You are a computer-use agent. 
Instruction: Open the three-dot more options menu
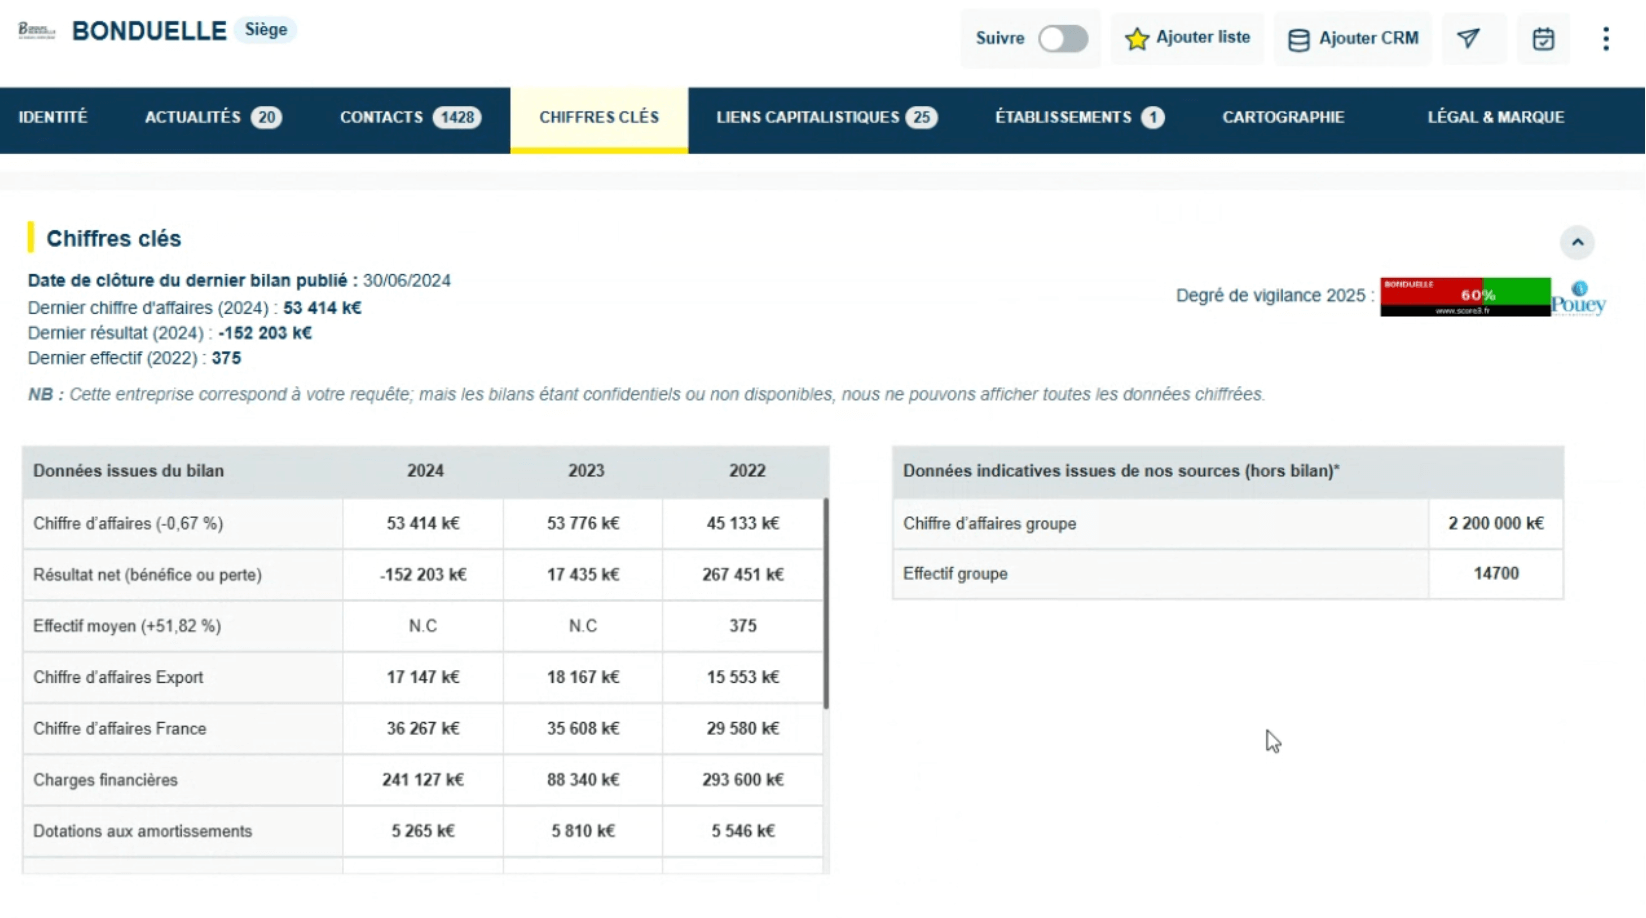pyautogui.click(x=1606, y=38)
